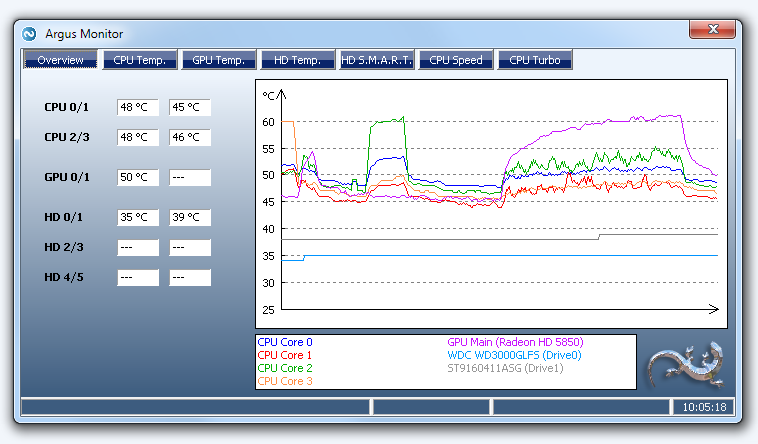Select the CPU Core 2 legend label
The width and height of the screenshot is (758, 444).
(x=285, y=368)
